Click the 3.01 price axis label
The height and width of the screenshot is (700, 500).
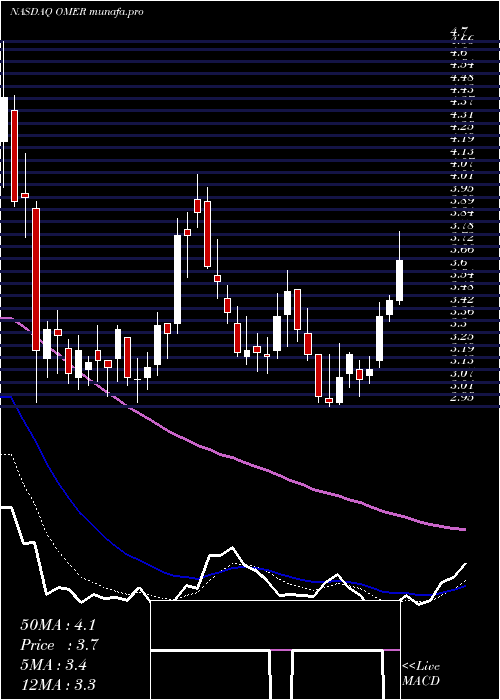coord(462,385)
